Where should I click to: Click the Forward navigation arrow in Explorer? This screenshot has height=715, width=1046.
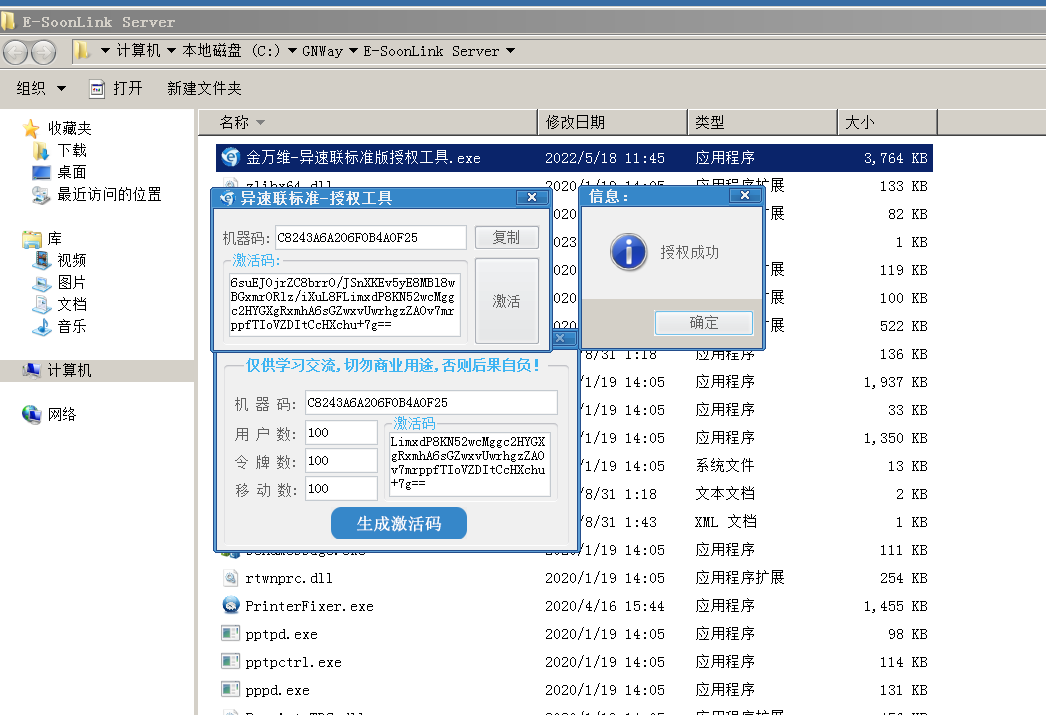click(44, 52)
